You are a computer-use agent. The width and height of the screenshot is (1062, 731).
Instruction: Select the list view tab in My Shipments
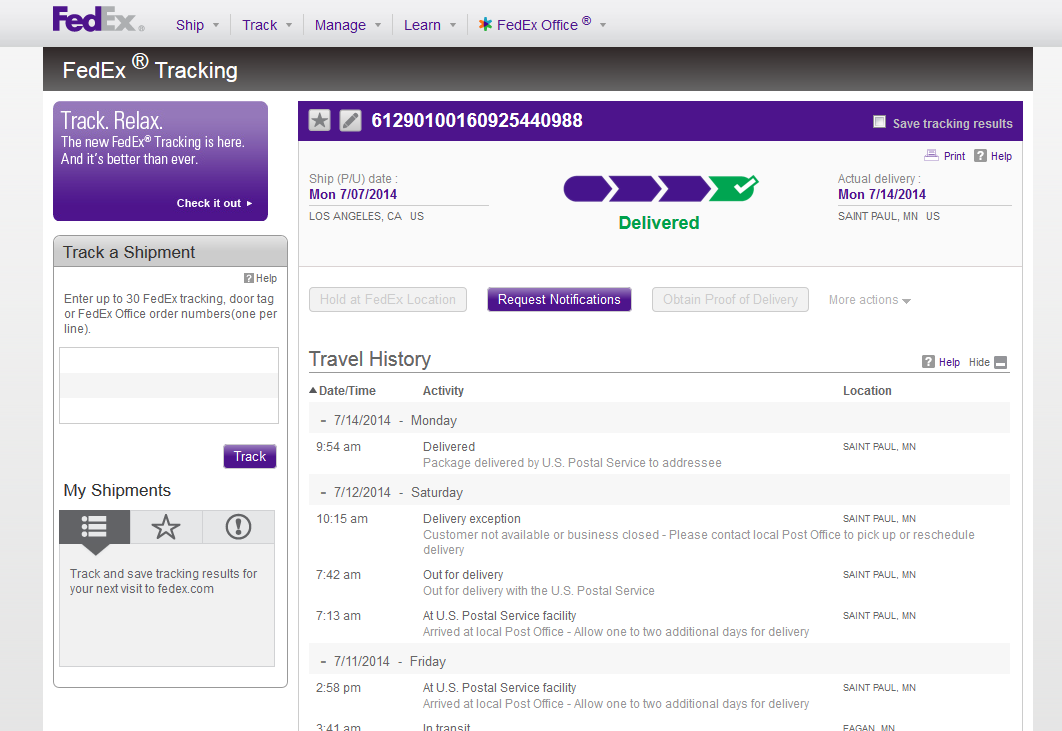pyautogui.click(x=94, y=526)
